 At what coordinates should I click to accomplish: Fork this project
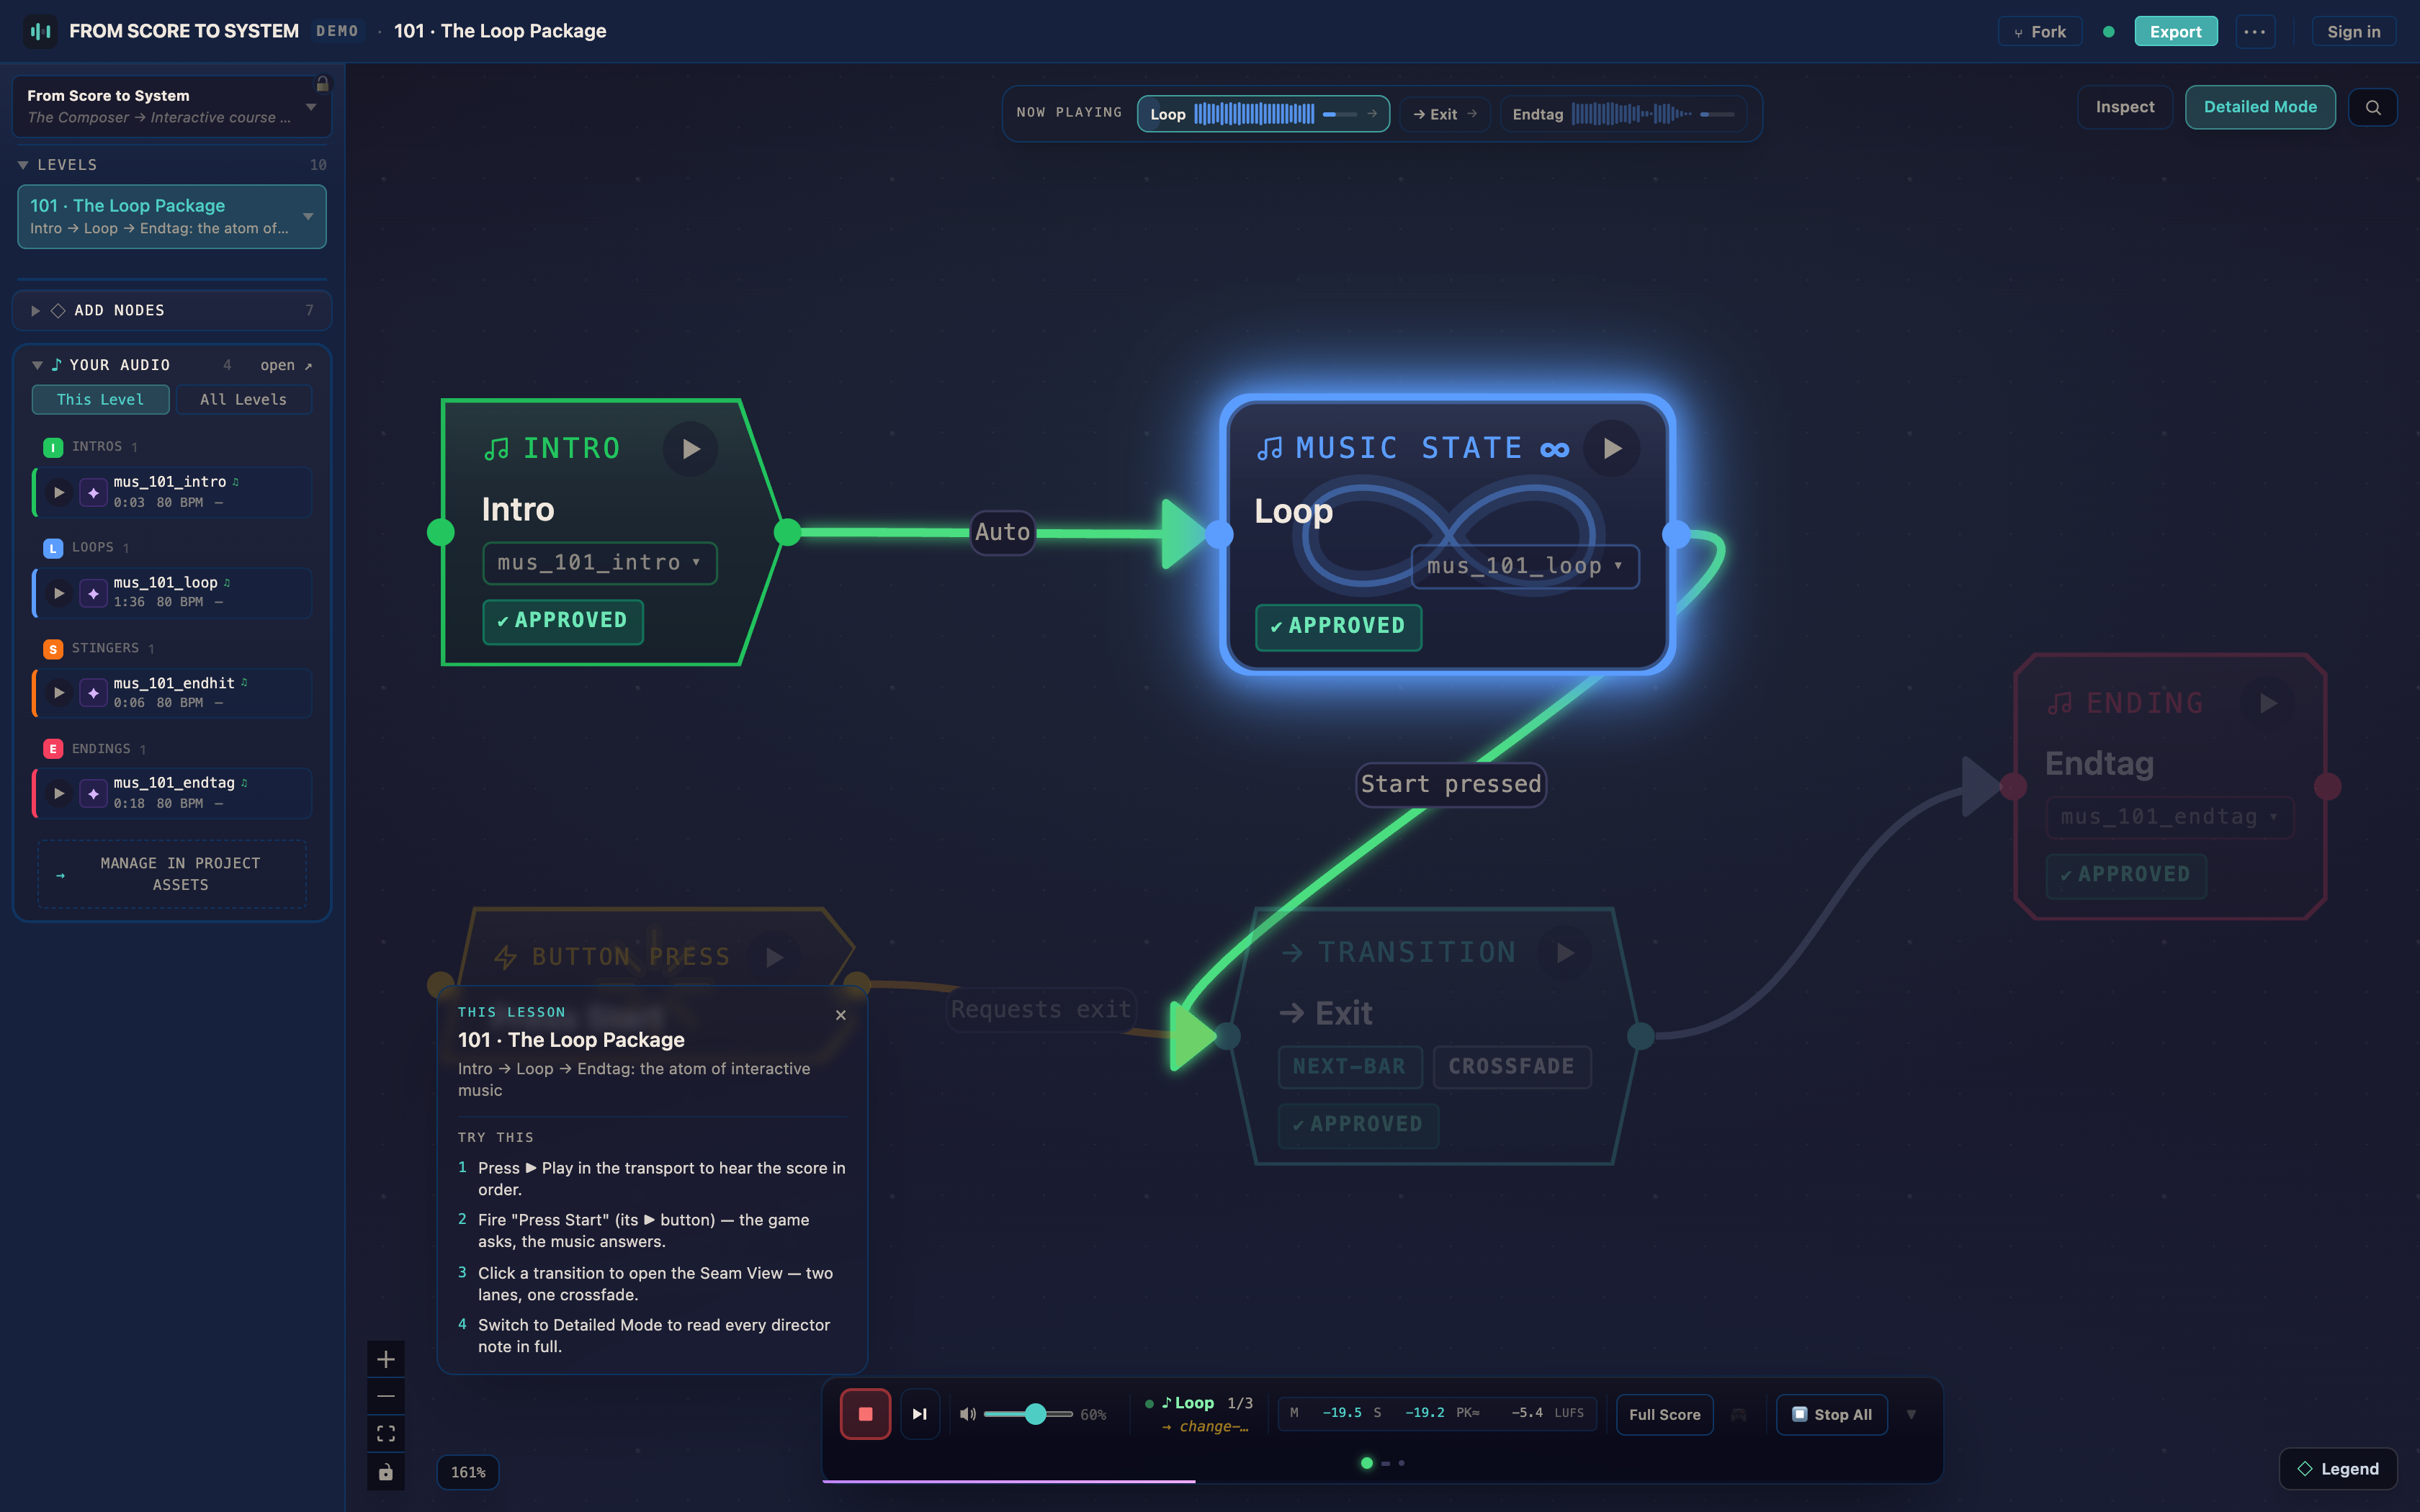(2039, 31)
